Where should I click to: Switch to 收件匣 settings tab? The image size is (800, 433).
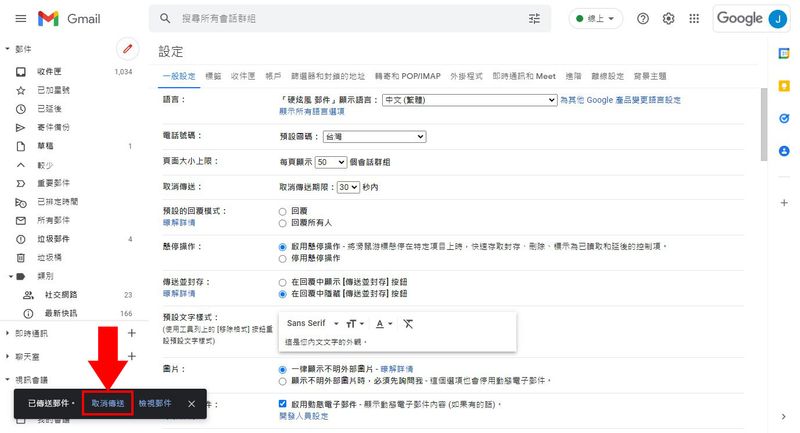point(243,77)
